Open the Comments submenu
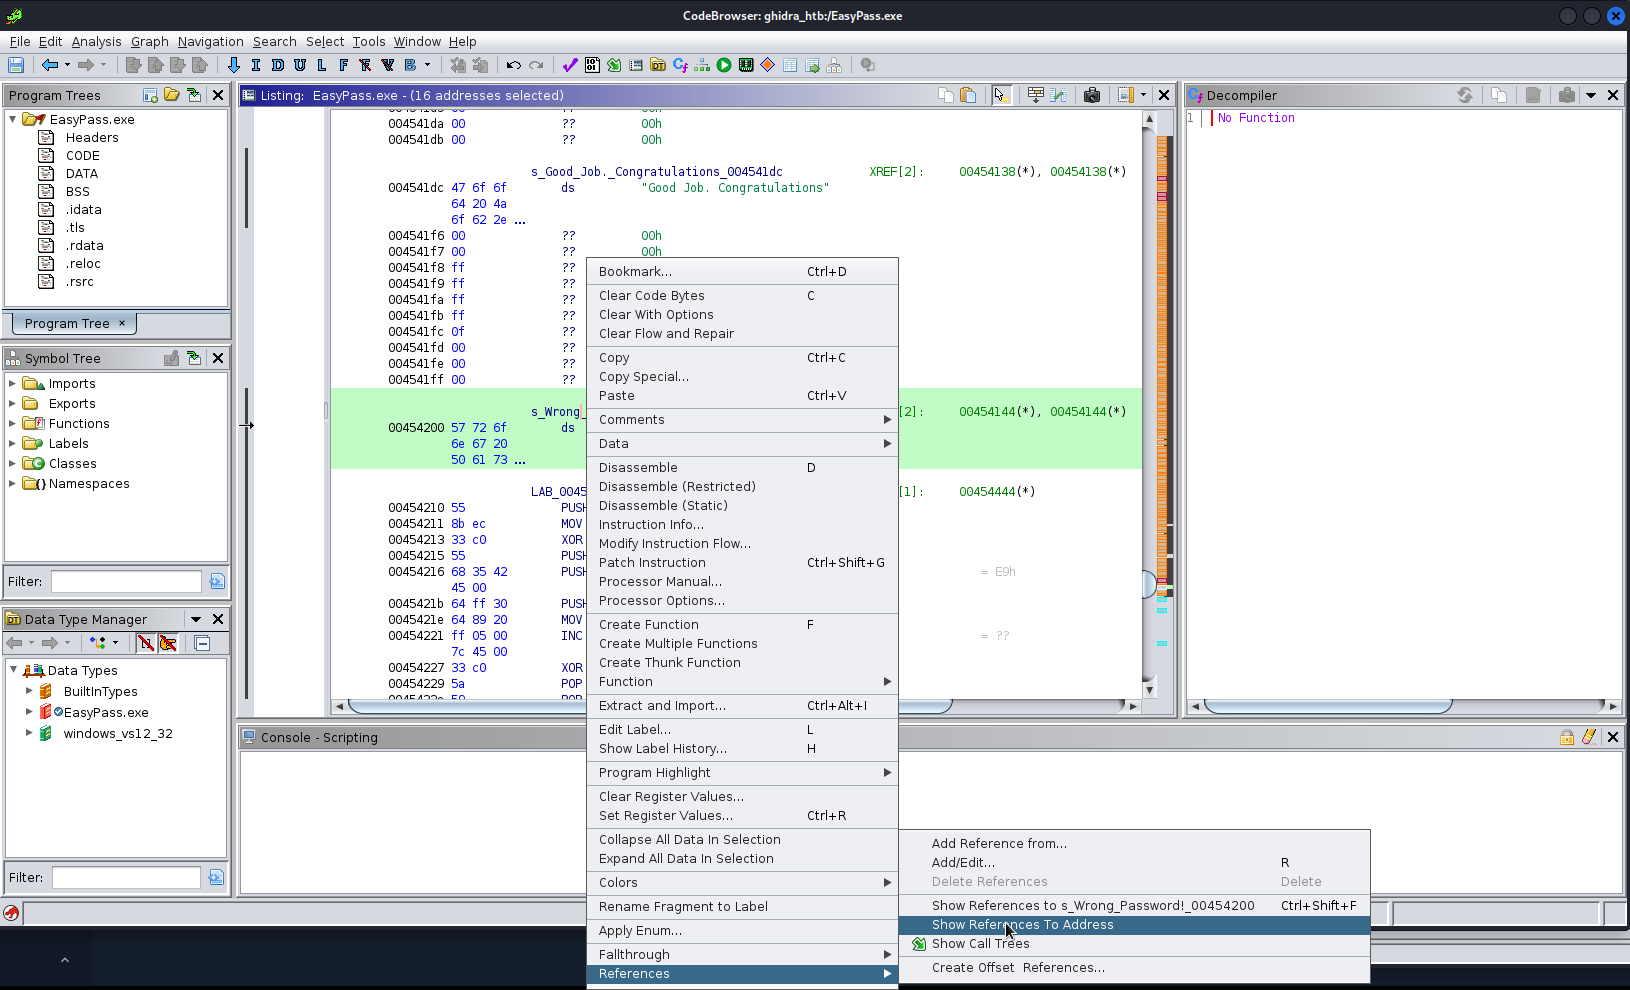The height and width of the screenshot is (990, 1630). 742,420
